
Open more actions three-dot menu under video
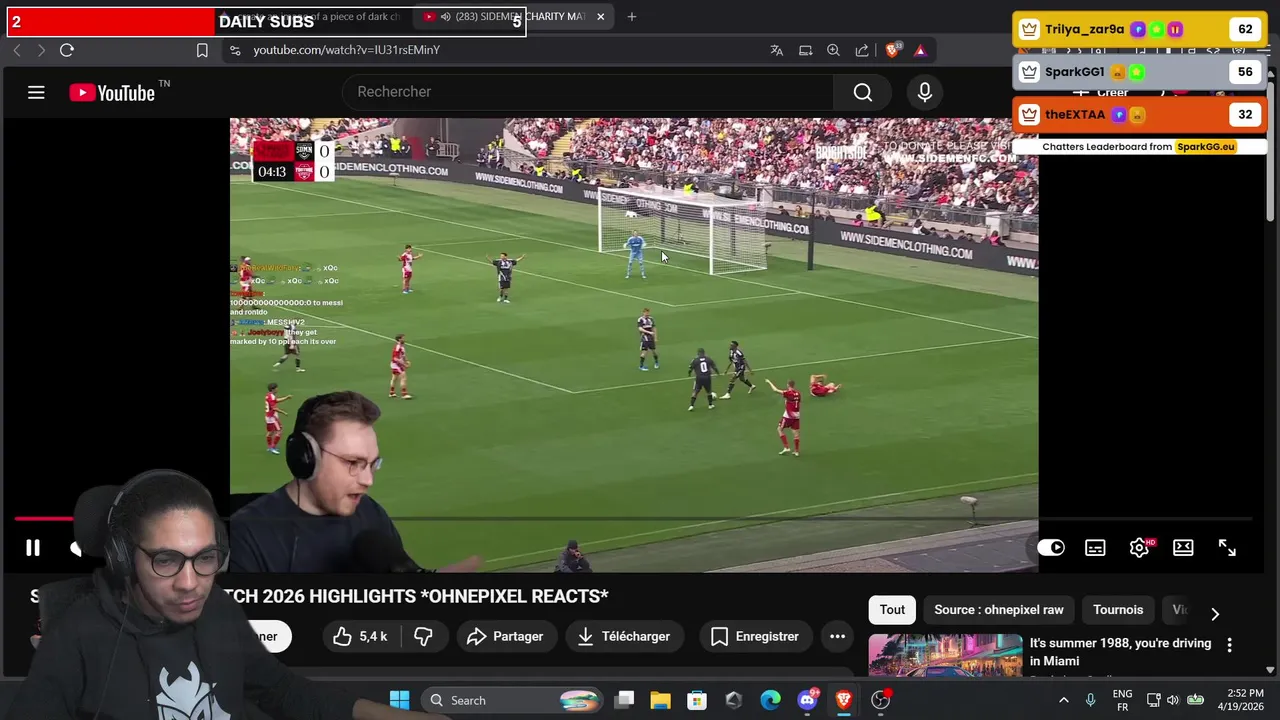[837, 636]
